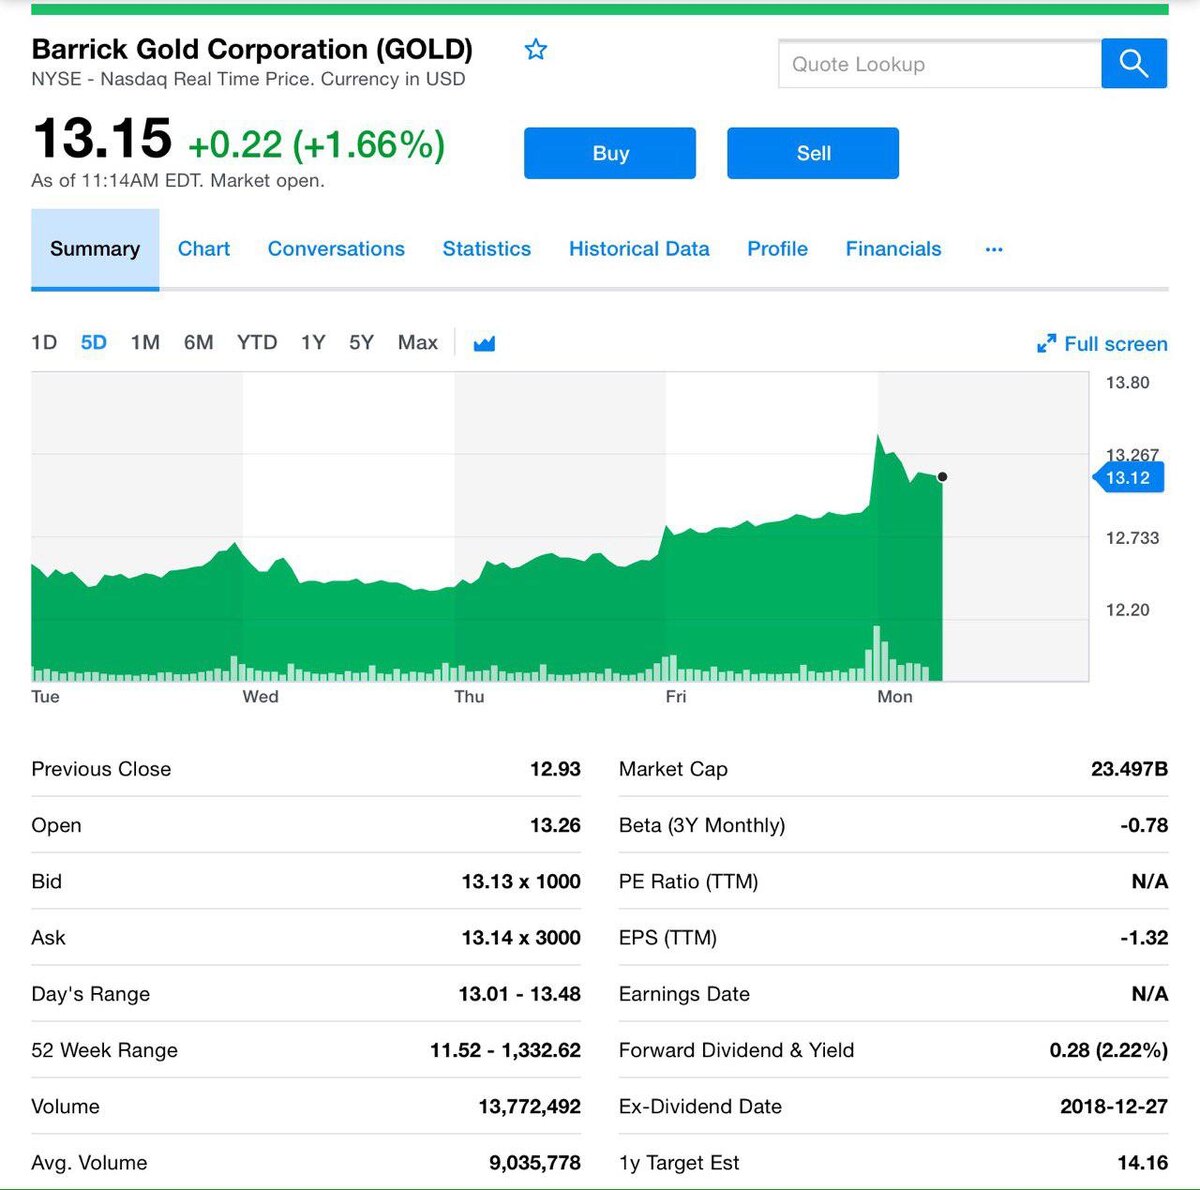Viewport: 1200px width, 1190px height.
Task: Choose the 5Y chart range
Action: pyautogui.click(x=361, y=343)
